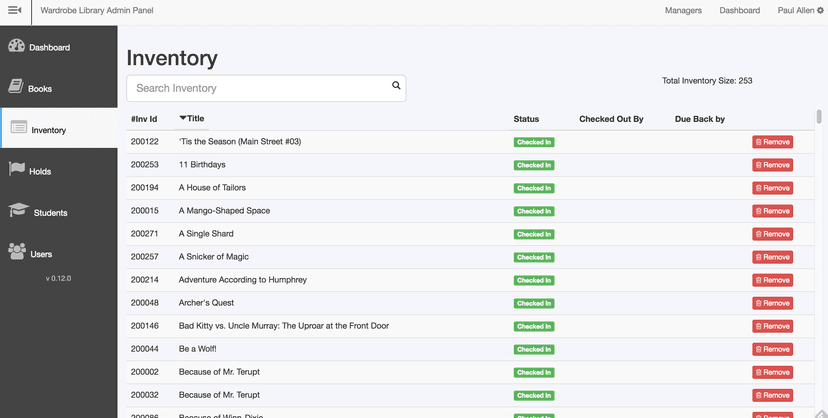Click Checked In badge for 'A Single Shard'
The width and height of the screenshot is (828, 418).
(x=534, y=234)
